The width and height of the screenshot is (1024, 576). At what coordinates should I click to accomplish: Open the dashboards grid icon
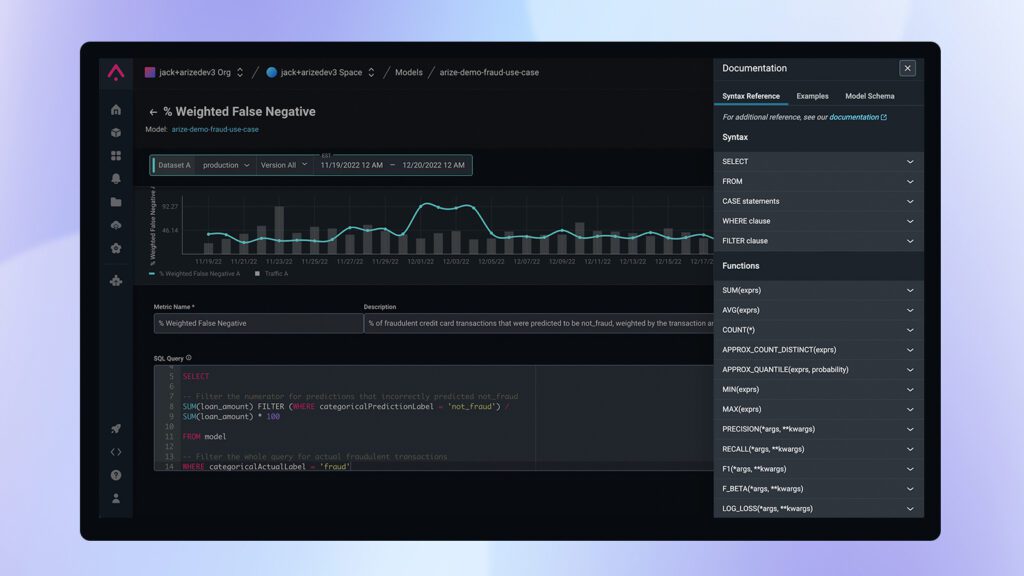(x=116, y=155)
